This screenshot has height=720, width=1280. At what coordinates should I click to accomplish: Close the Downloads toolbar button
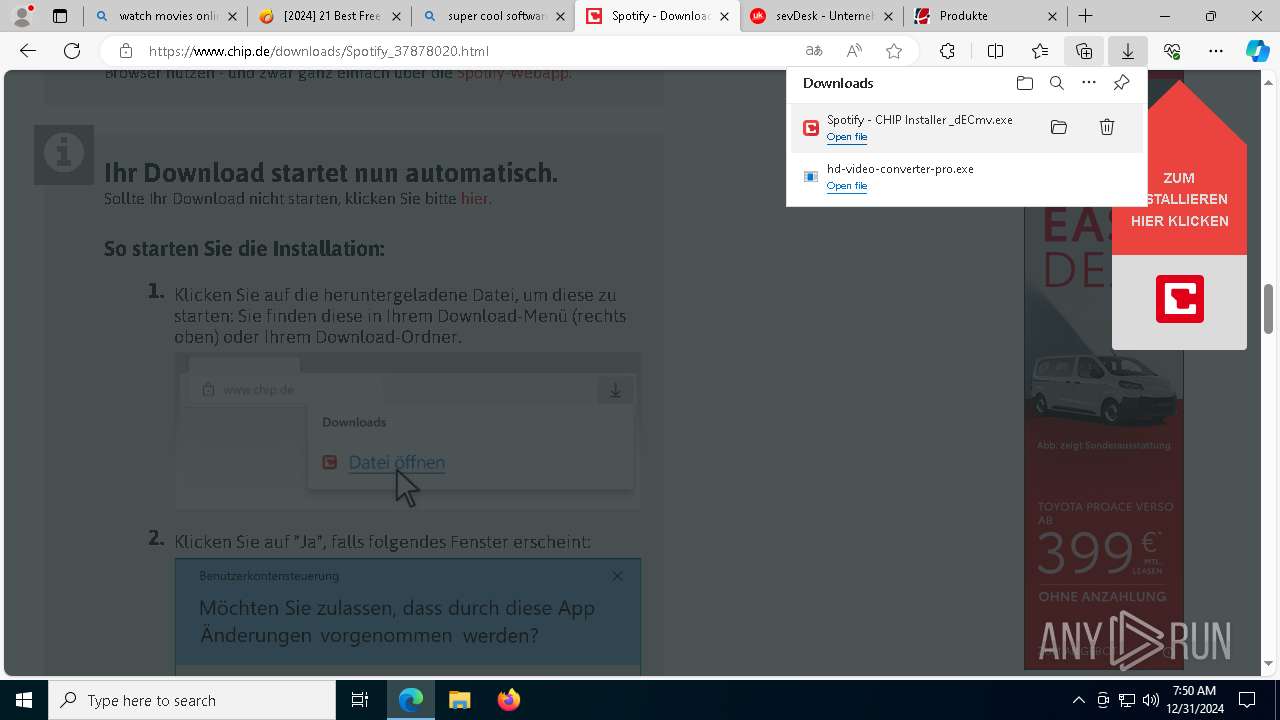(x=1127, y=51)
